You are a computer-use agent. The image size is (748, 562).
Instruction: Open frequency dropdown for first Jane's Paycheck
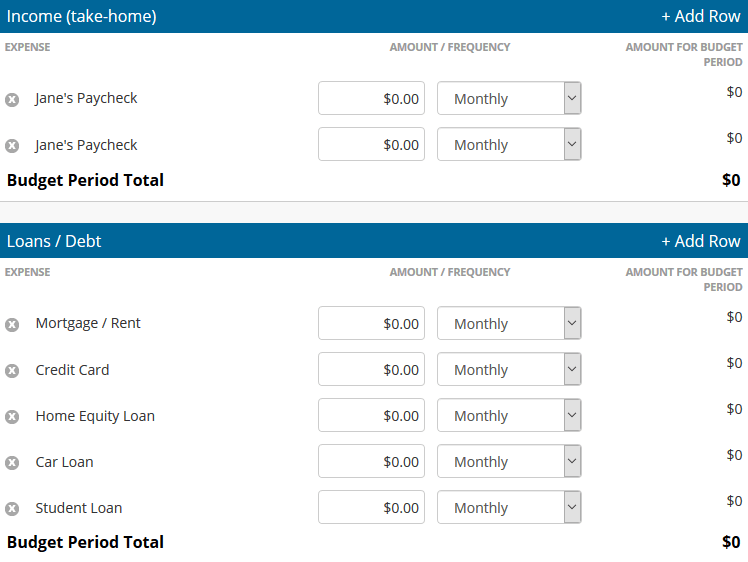509,98
